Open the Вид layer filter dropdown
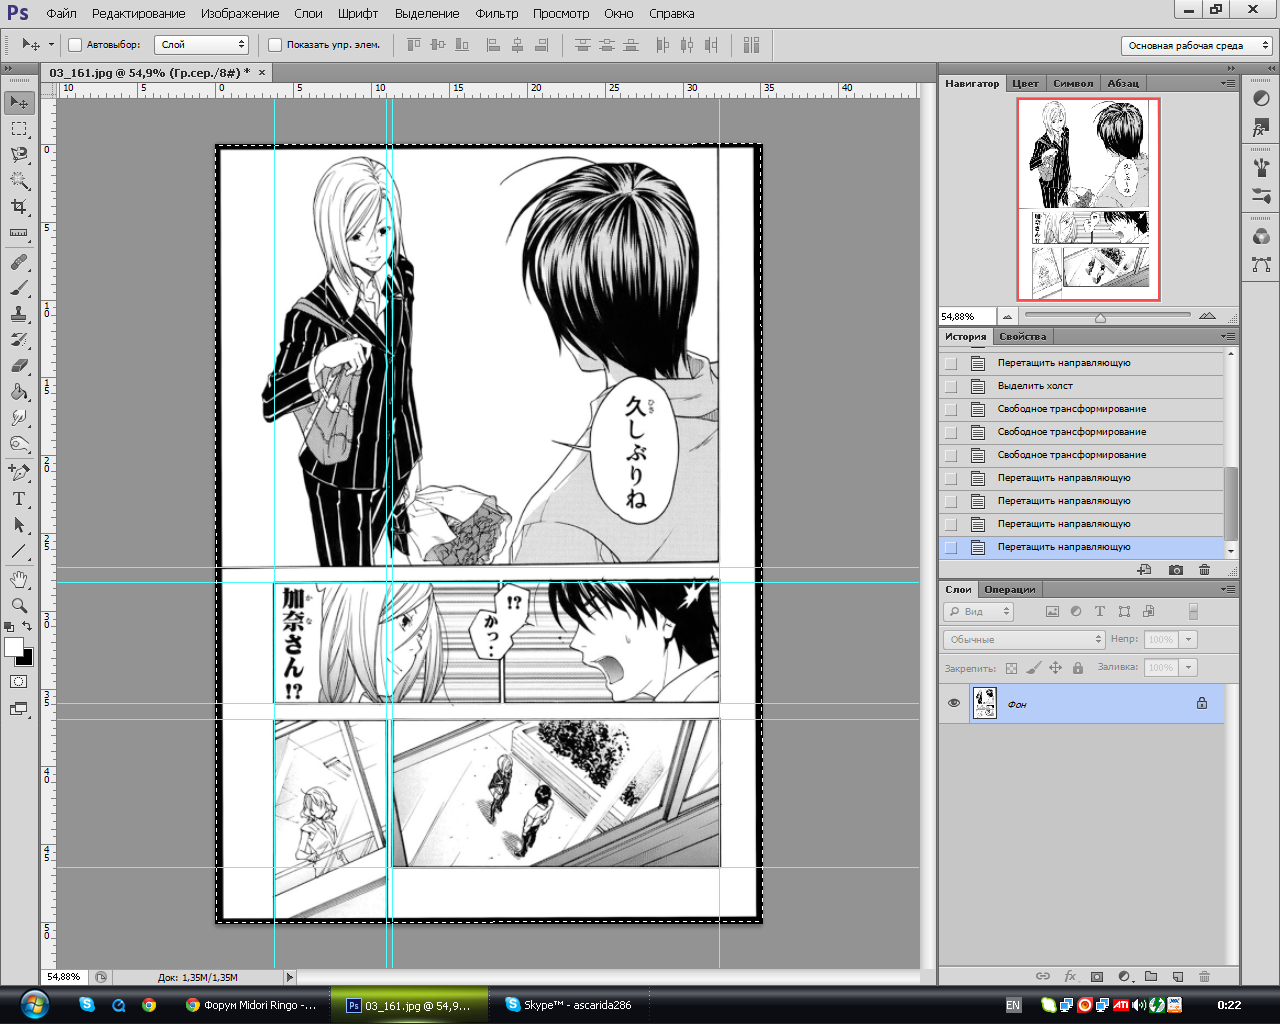 point(979,612)
